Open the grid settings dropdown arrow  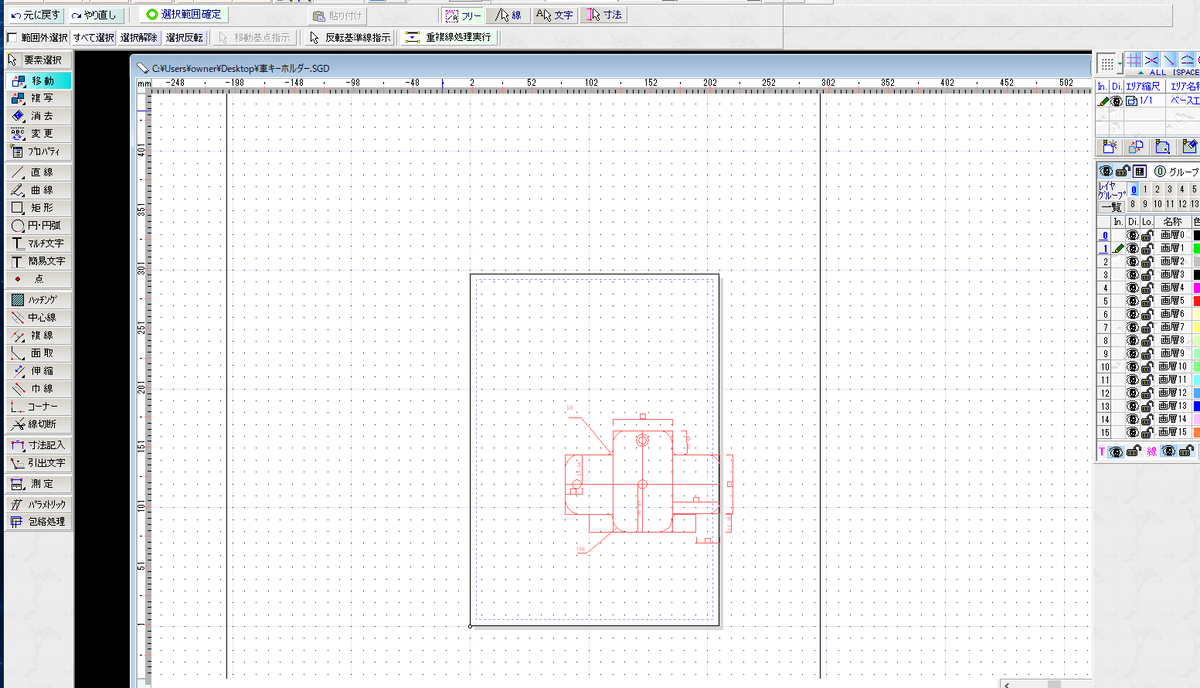pos(1119,64)
